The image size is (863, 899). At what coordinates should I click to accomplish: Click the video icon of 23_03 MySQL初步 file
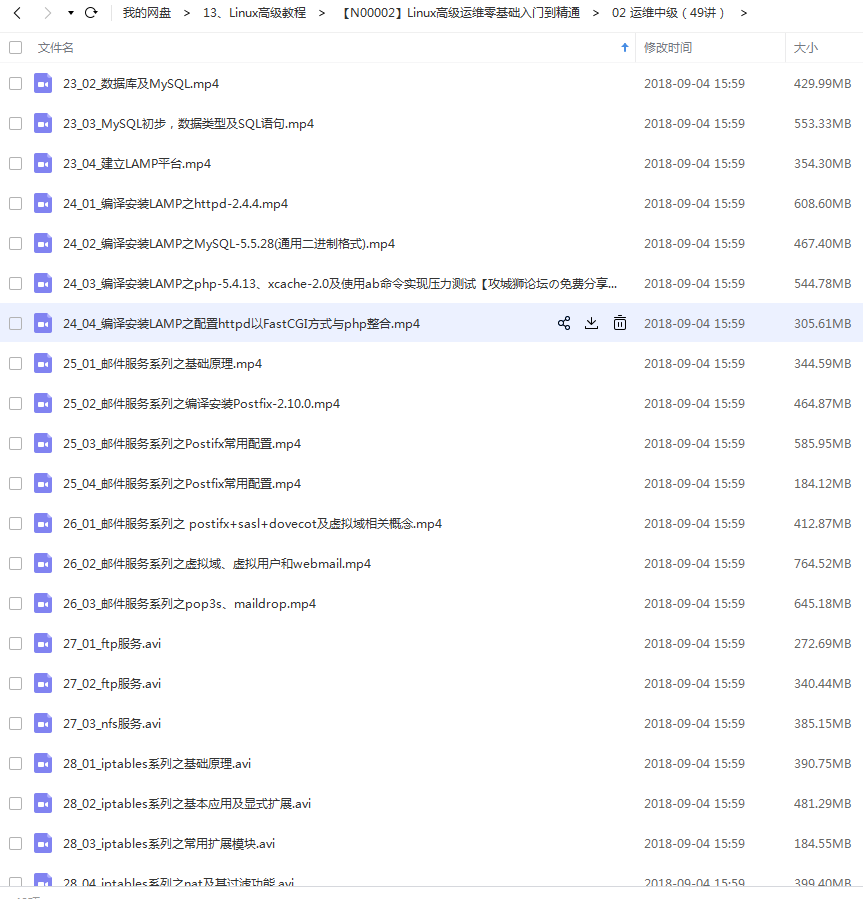[x=43, y=123]
